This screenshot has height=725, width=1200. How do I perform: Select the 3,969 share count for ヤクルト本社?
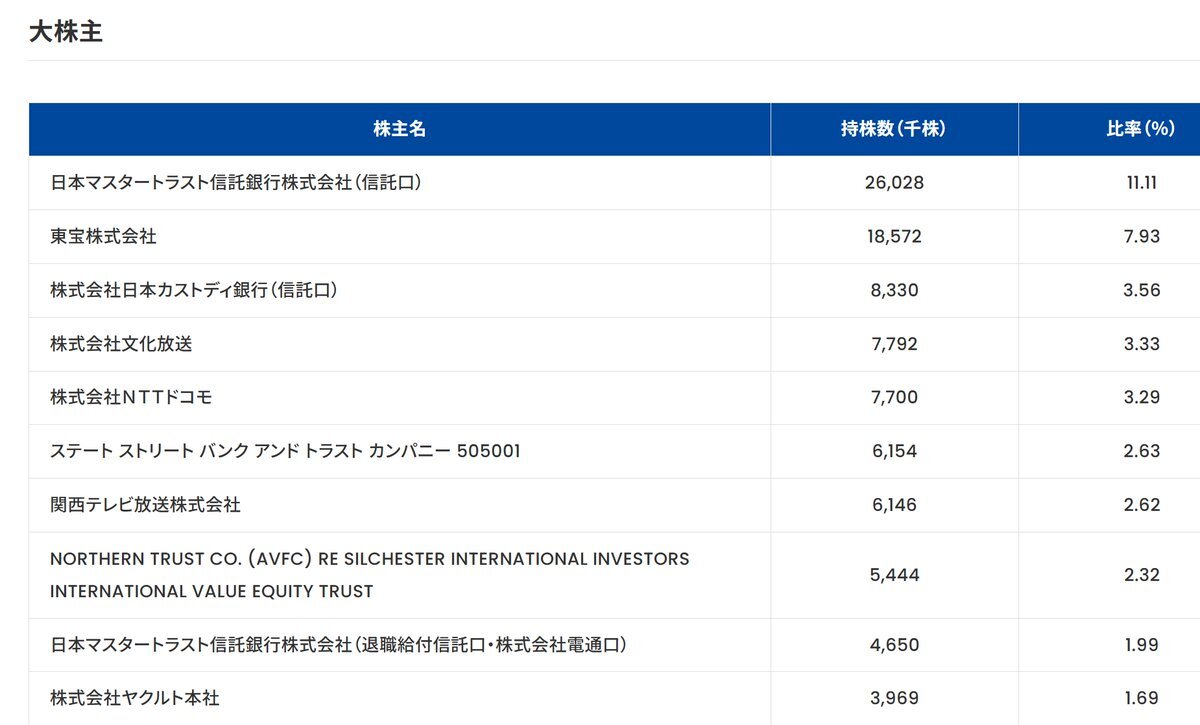coord(894,698)
